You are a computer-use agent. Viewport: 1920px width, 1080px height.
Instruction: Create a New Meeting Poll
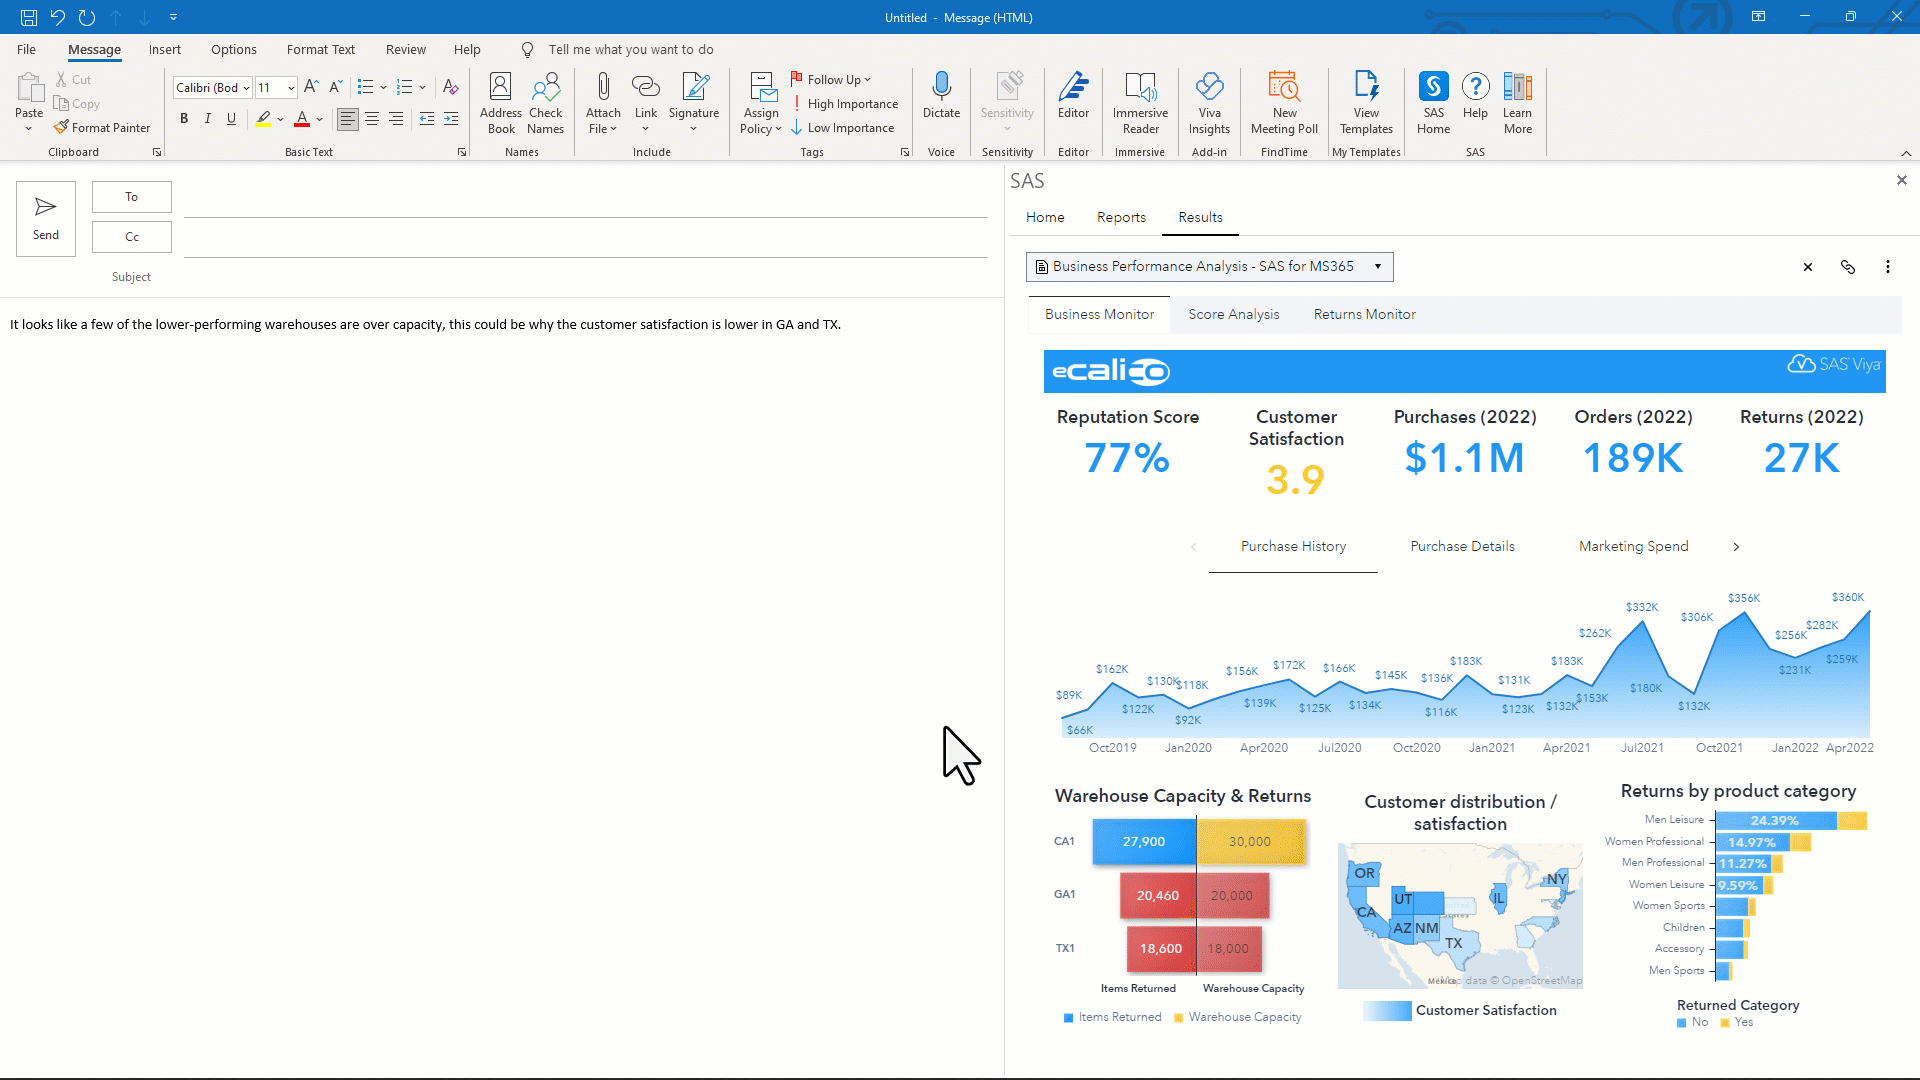click(x=1284, y=102)
